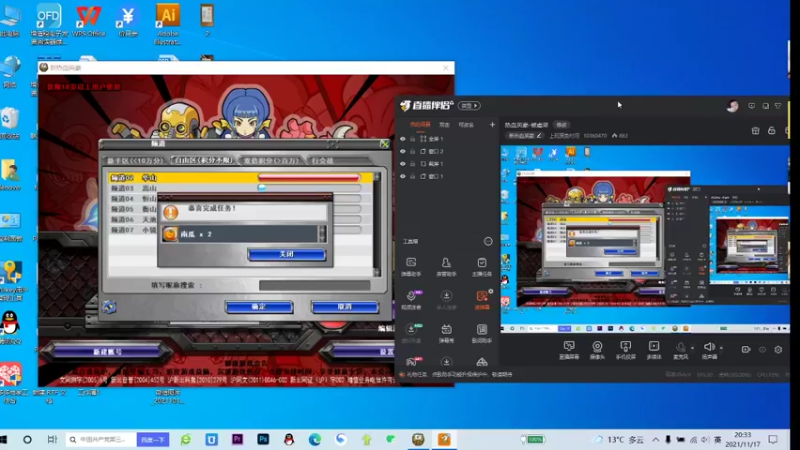The height and width of the screenshot is (450, 800).
Task: Select 新手区 tab in channel dialog
Action: tap(135, 160)
